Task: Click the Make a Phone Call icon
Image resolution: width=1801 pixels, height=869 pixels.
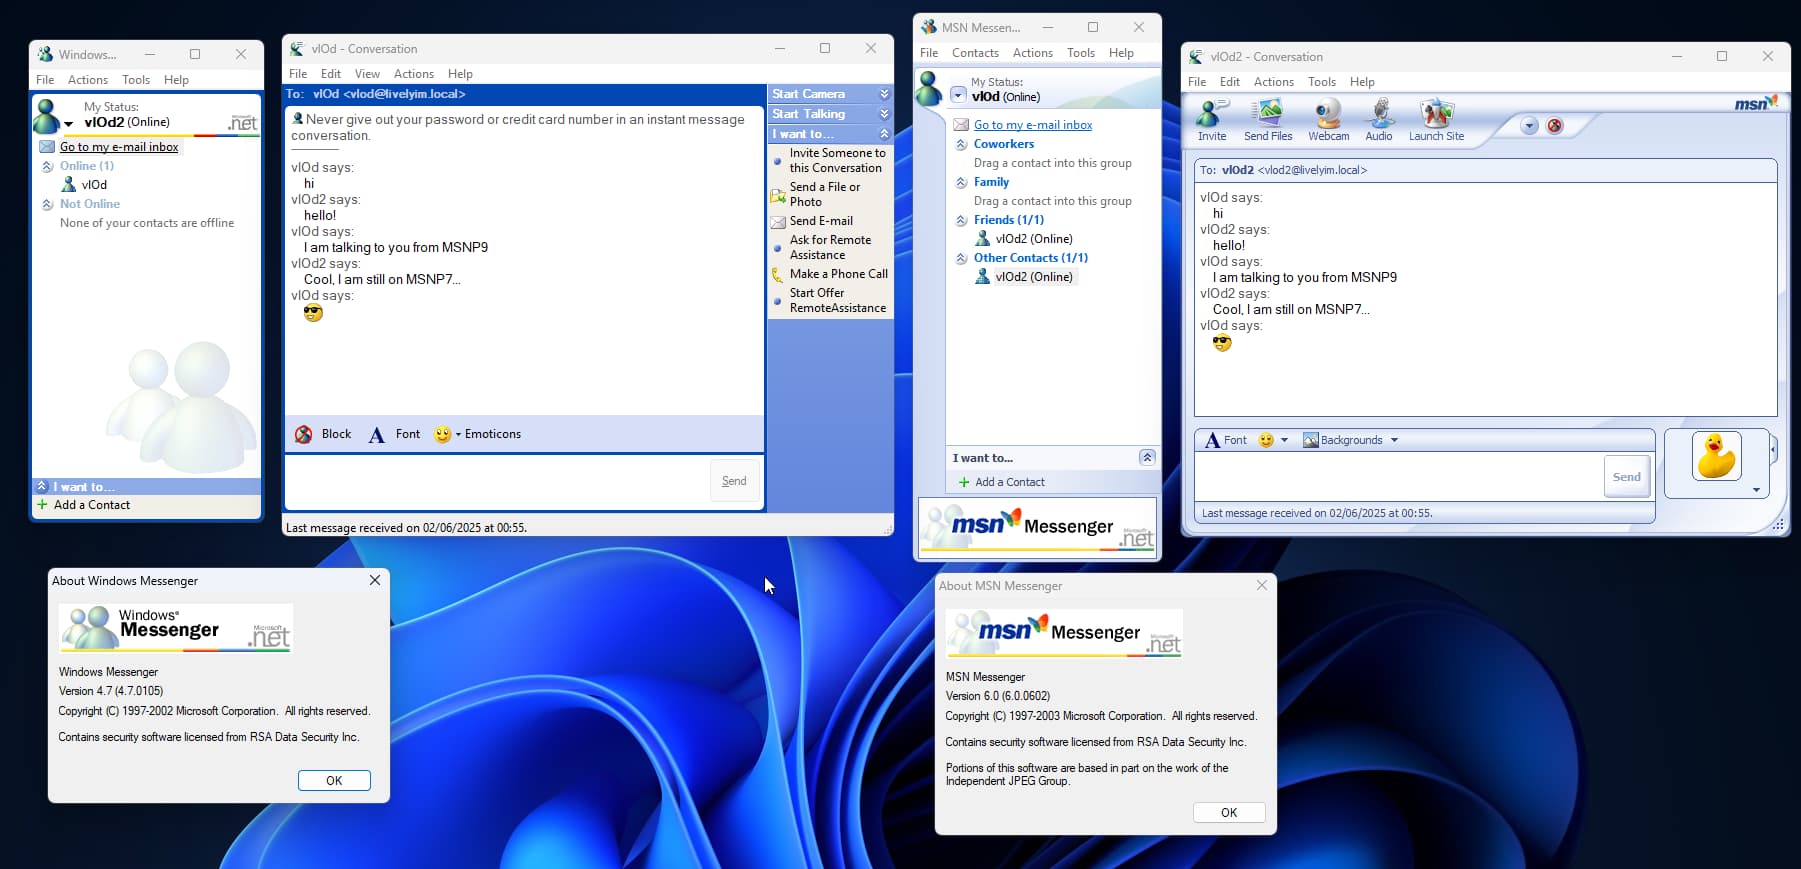Action: pyautogui.click(x=778, y=274)
